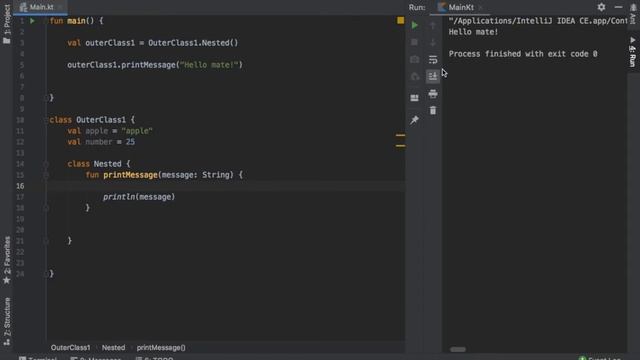Viewport: 640px width, 360px height.
Task: Collapse class Nested fold at line 14
Action: pos(46,164)
